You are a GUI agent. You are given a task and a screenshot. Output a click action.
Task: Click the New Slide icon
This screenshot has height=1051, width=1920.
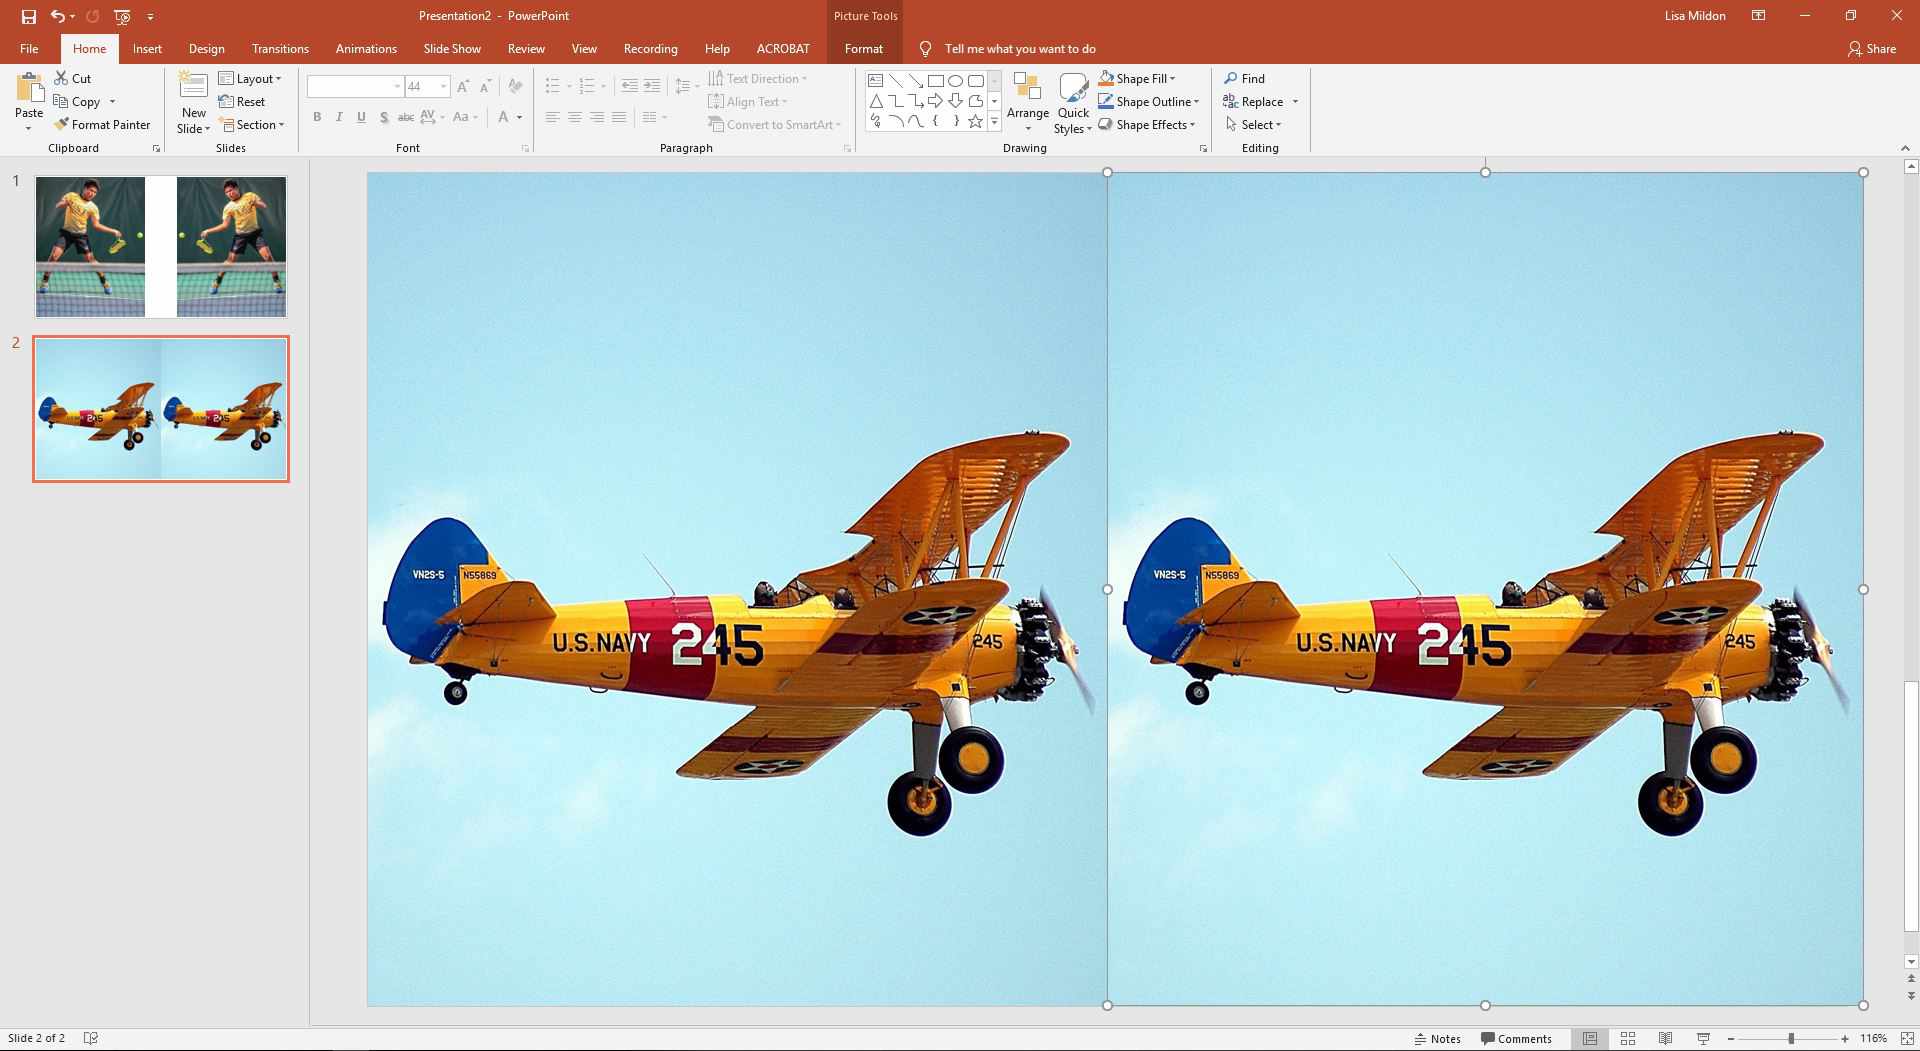(193, 86)
